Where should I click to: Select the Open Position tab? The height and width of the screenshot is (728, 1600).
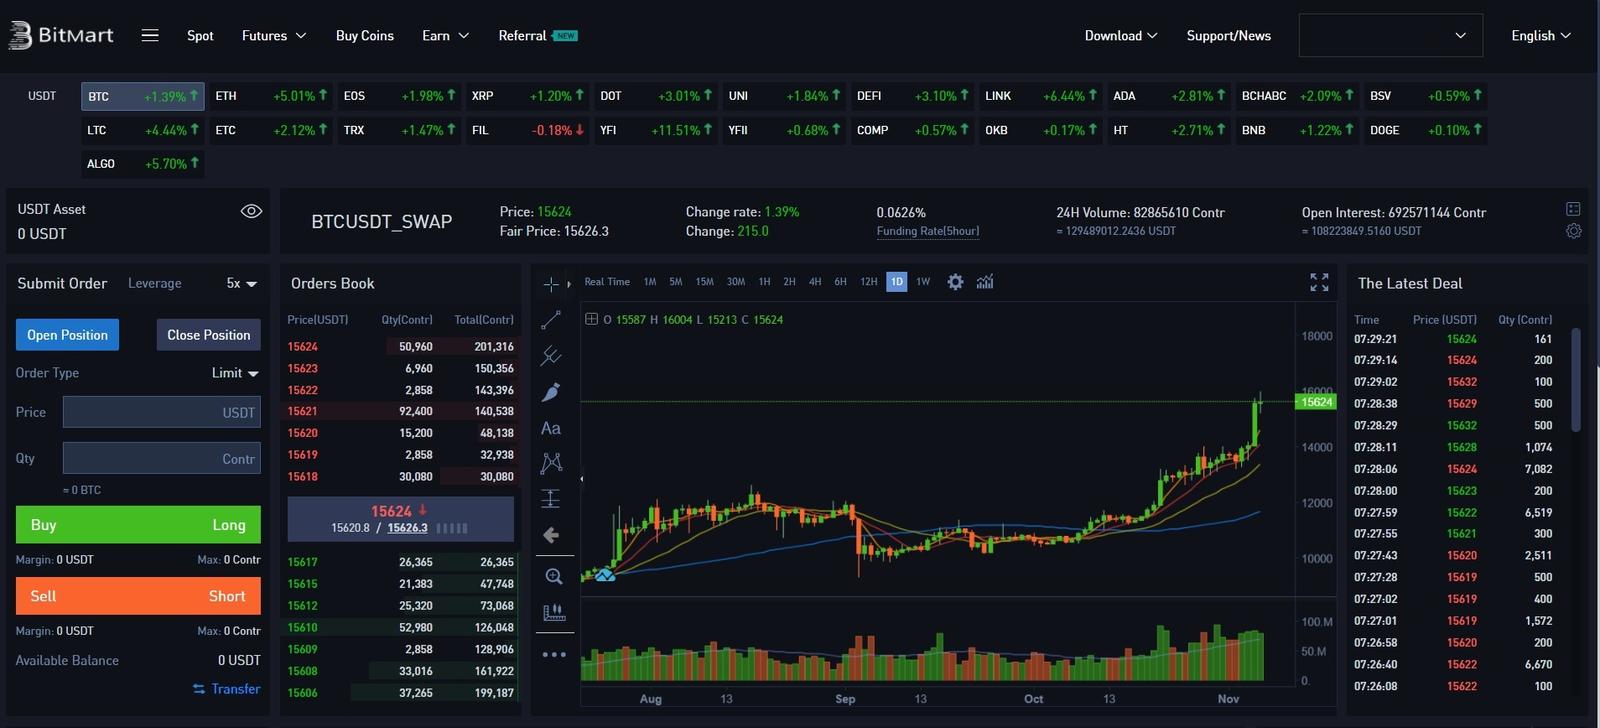tap(67, 335)
